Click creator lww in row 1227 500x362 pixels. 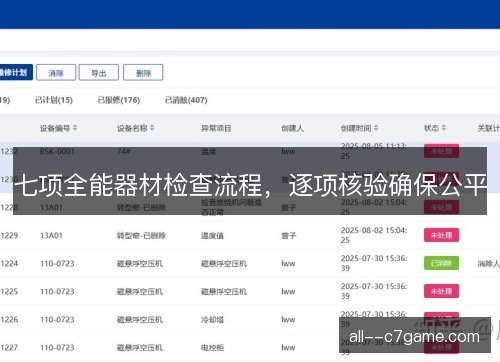coord(288,348)
